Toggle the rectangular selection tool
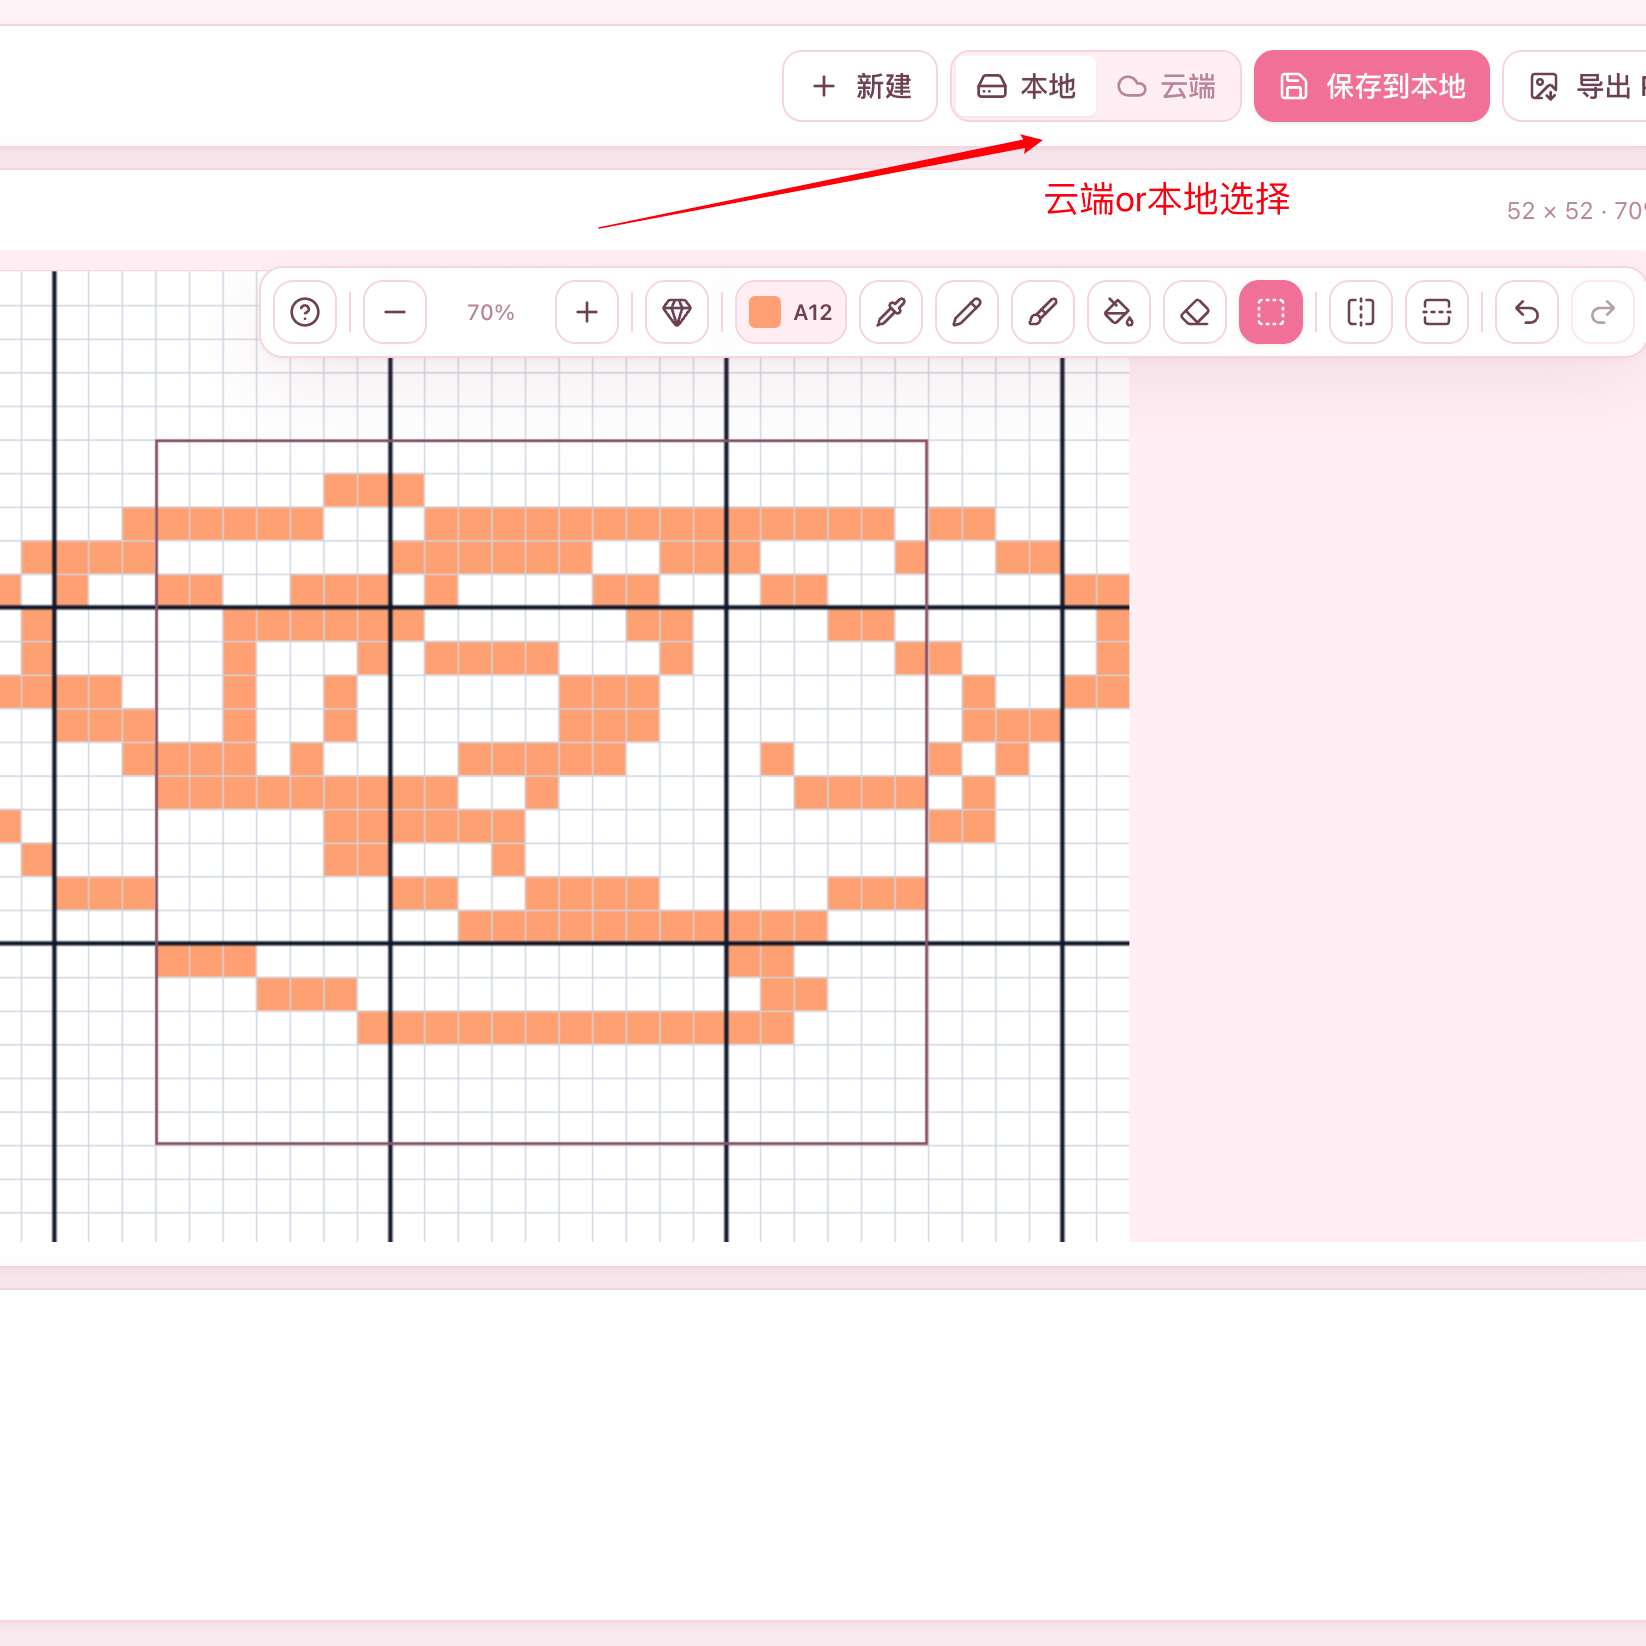The width and height of the screenshot is (1646, 1646). pyautogui.click(x=1271, y=312)
